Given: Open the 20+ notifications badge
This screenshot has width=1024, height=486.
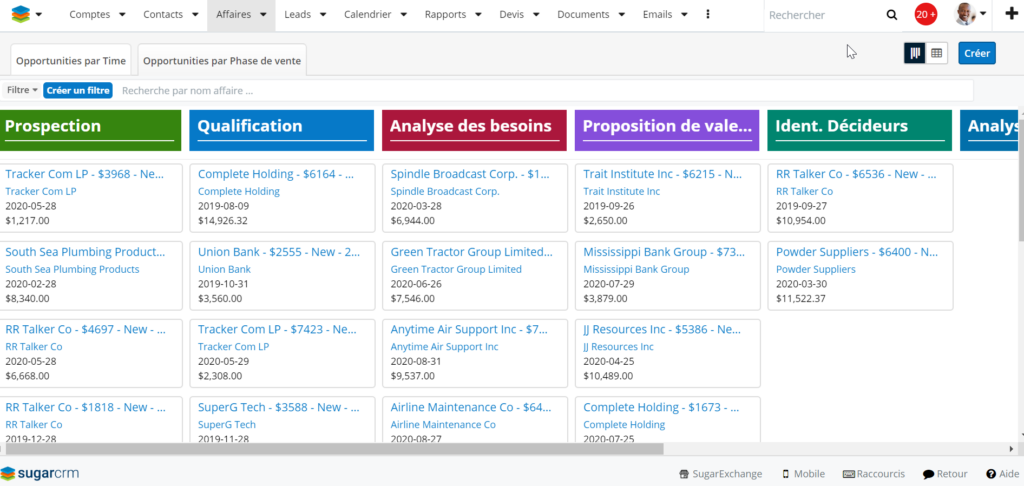Looking at the screenshot, I should (926, 14).
